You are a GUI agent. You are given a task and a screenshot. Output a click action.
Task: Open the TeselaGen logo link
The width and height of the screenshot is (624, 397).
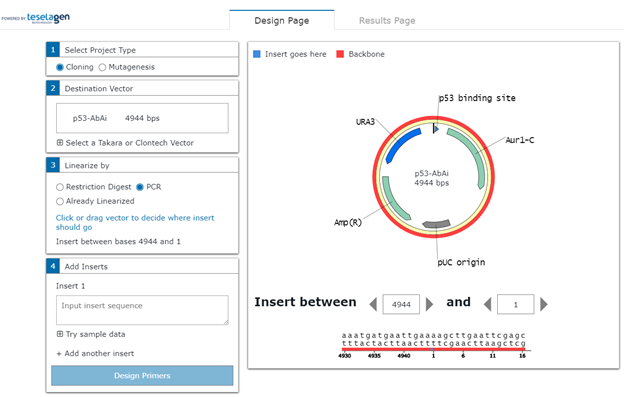pos(36,18)
